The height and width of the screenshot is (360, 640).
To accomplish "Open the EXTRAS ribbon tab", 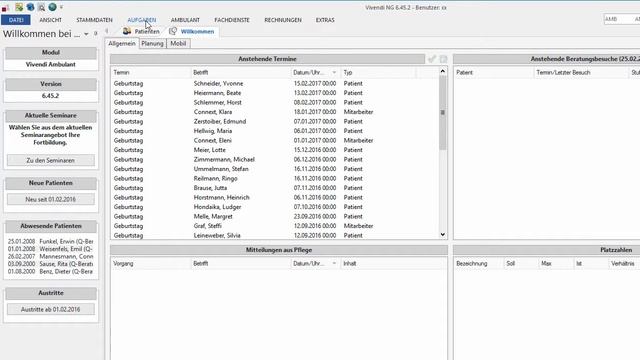I will coord(325,20).
